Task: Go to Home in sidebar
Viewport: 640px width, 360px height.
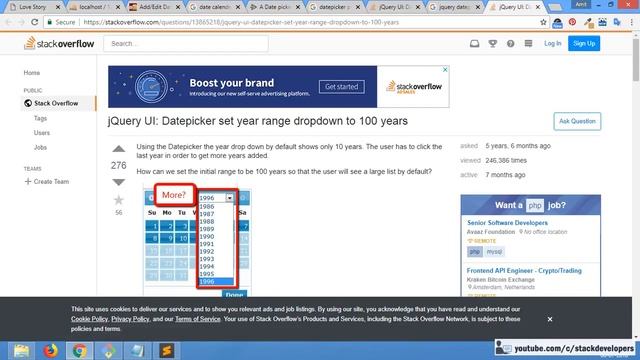Action: pyautogui.click(x=31, y=73)
